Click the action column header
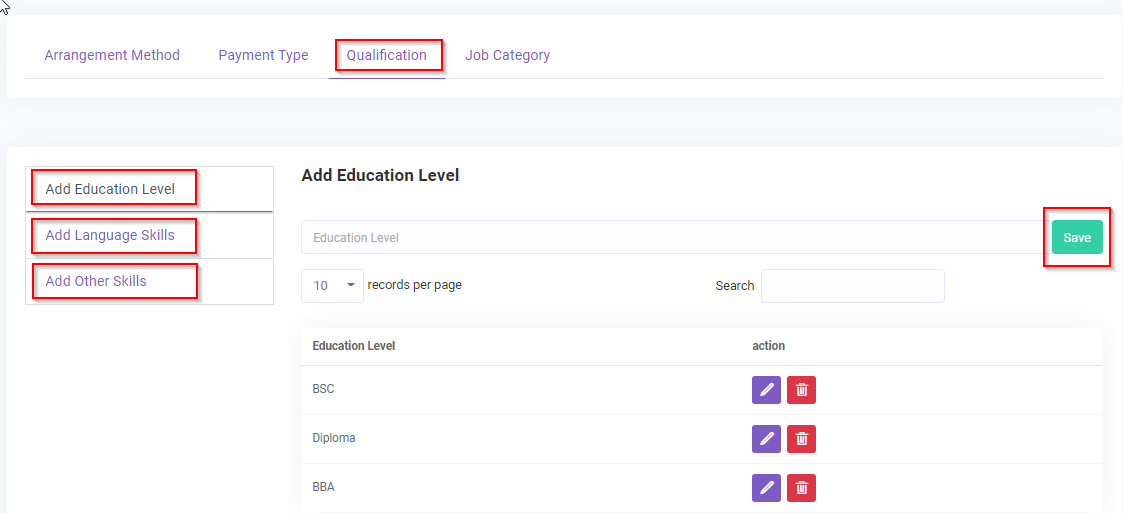The image size is (1123, 513). click(768, 346)
